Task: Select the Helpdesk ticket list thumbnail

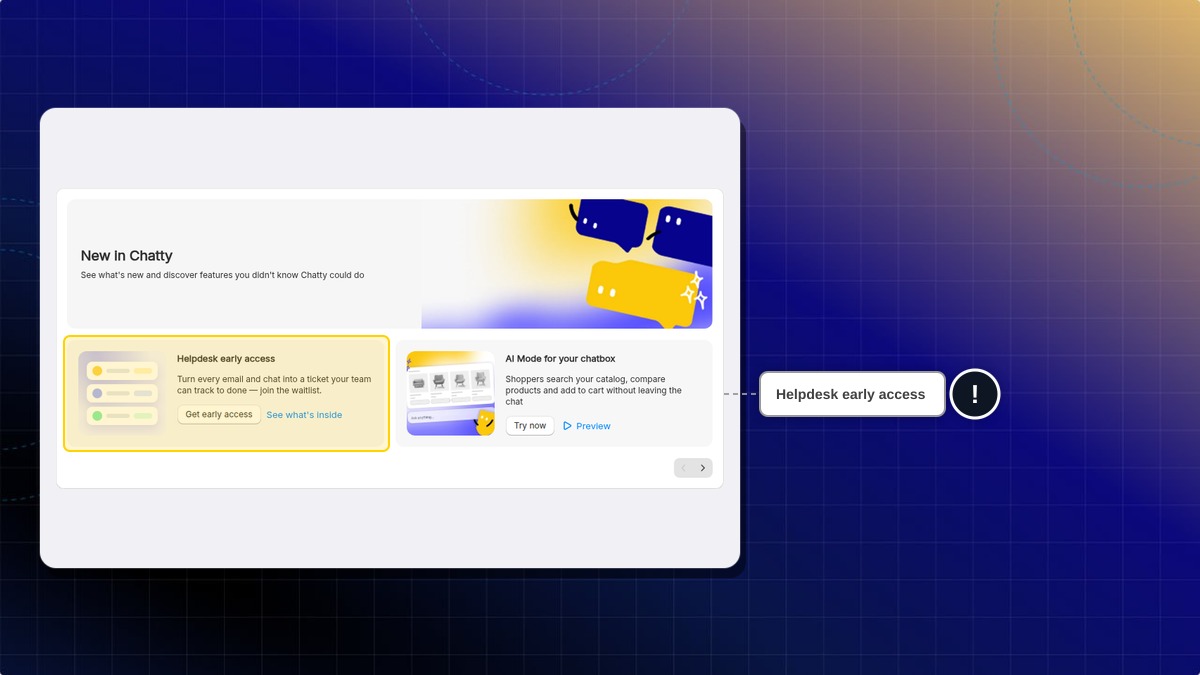Action: tap(122, 393)
